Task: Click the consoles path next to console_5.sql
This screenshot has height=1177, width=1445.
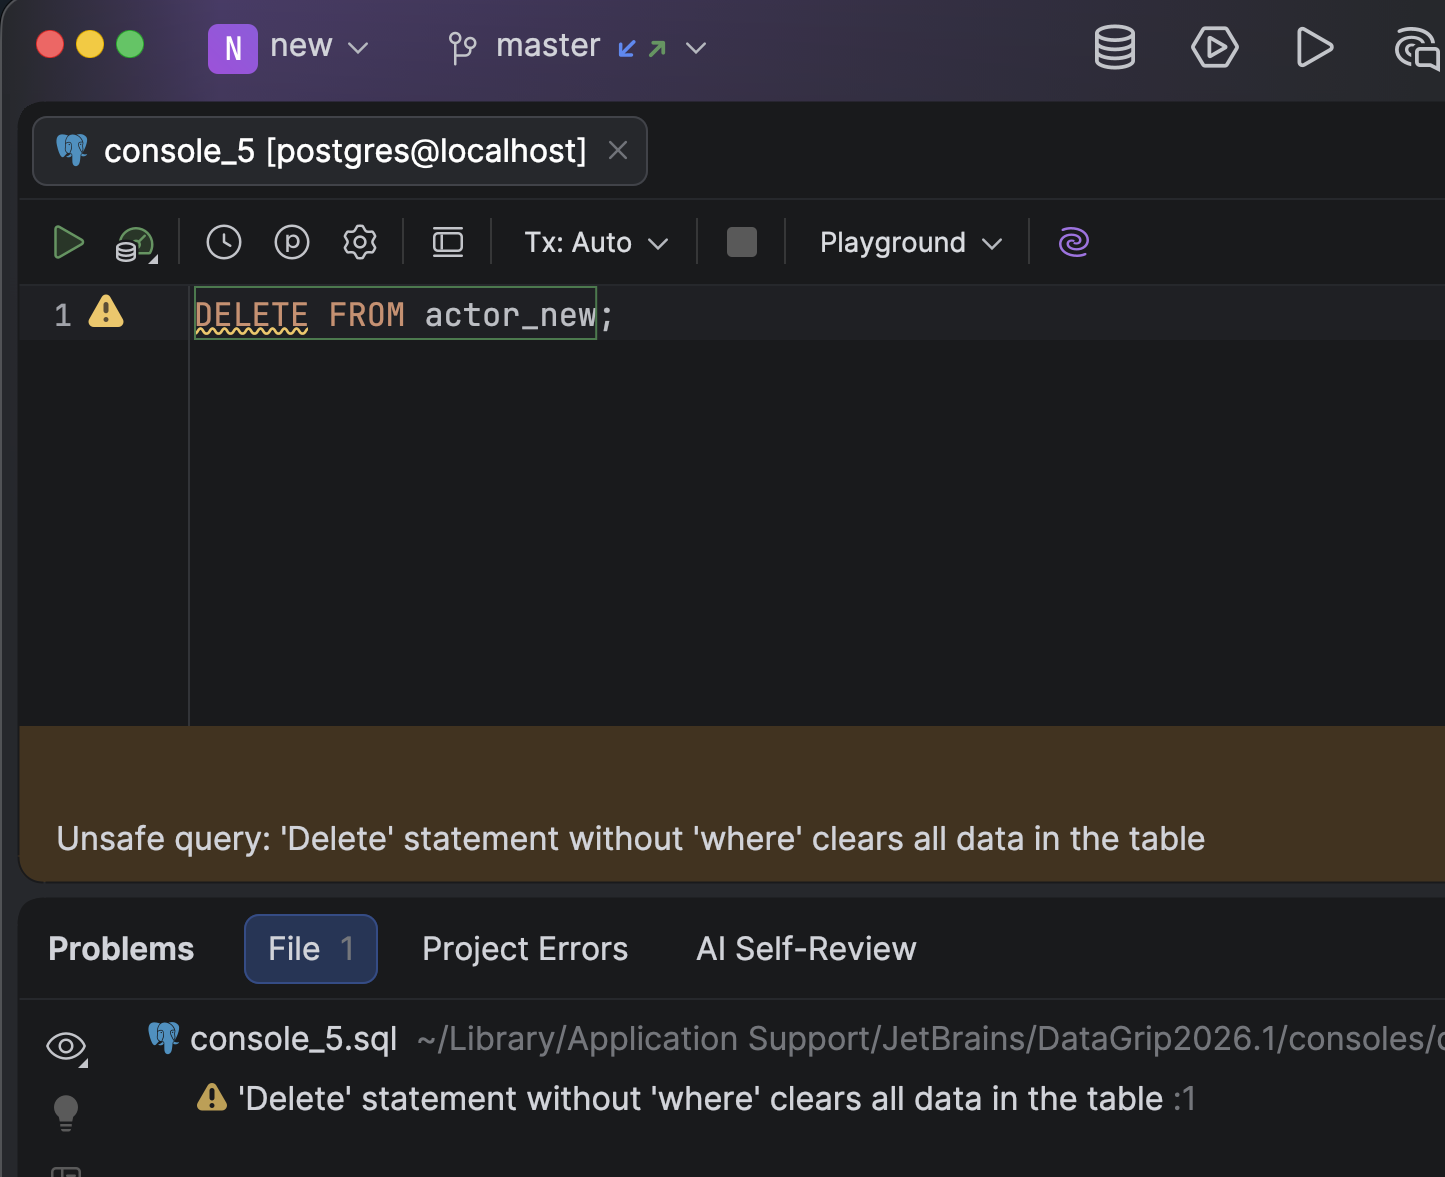Action: point(930,1039)
